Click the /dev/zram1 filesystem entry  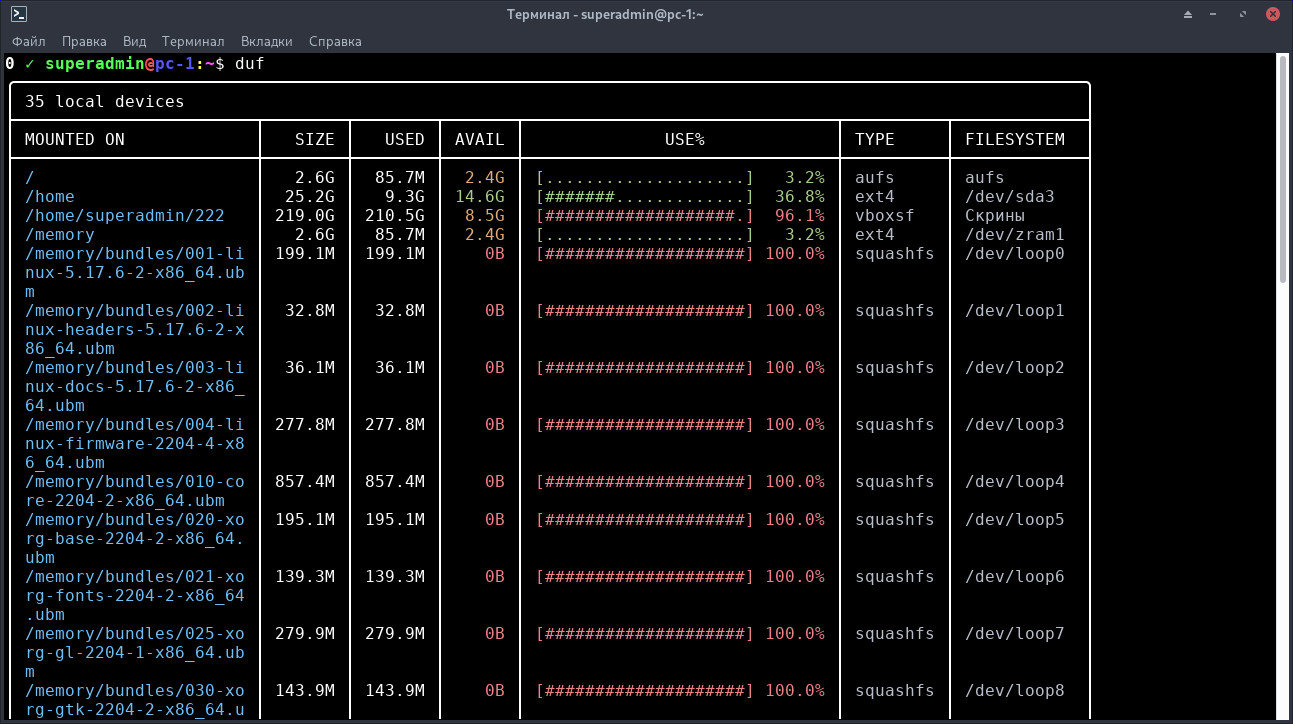[1015, 234]
